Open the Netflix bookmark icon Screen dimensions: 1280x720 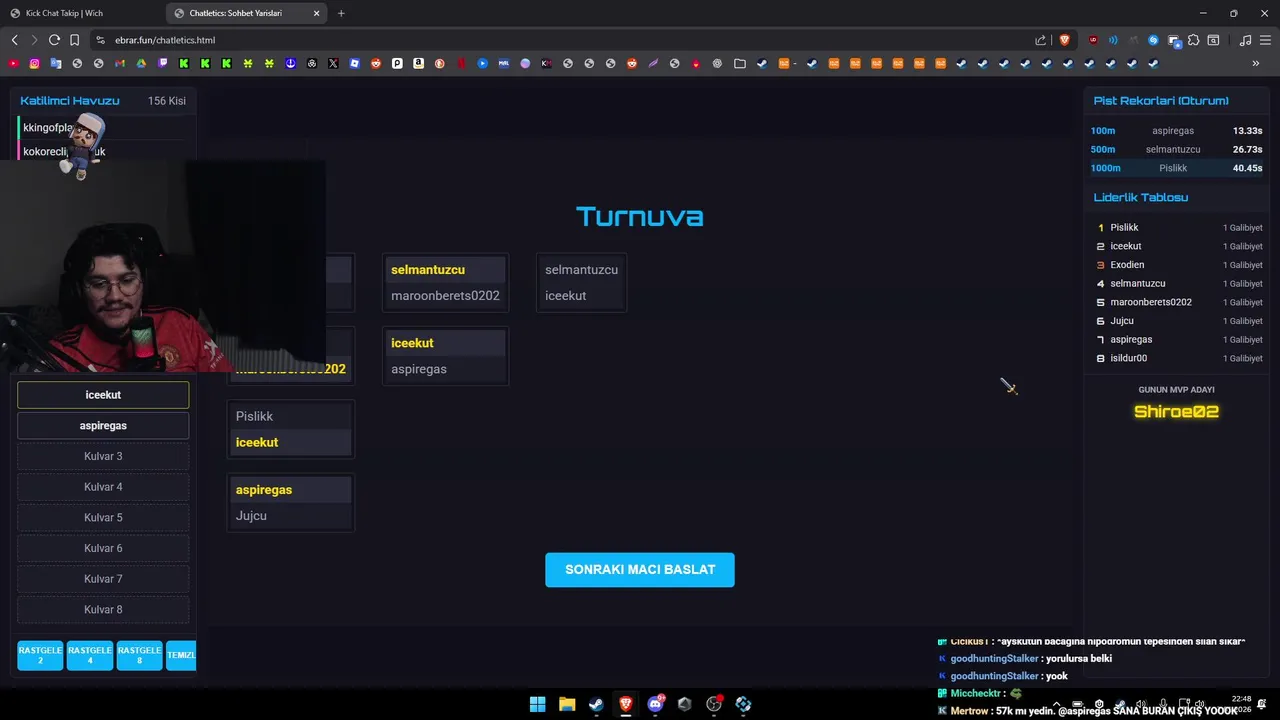tap(461, 63)
